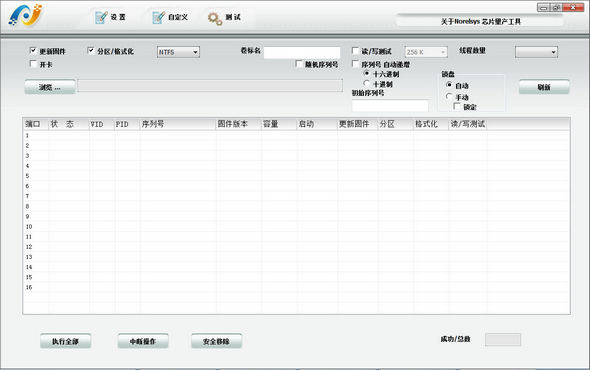Minimize the application window

[x=543, y=7]
